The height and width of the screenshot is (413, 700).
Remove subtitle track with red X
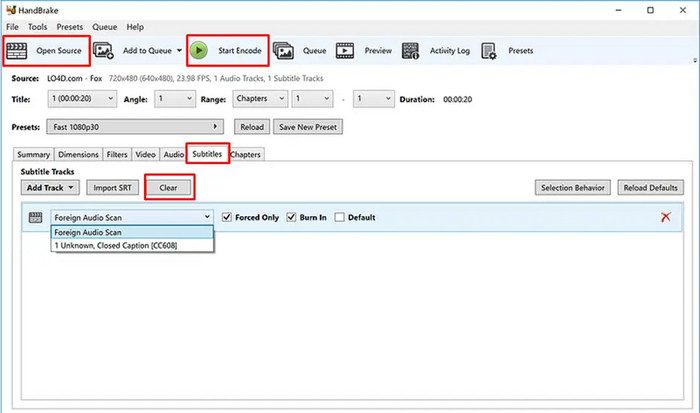tap(666, 217)
